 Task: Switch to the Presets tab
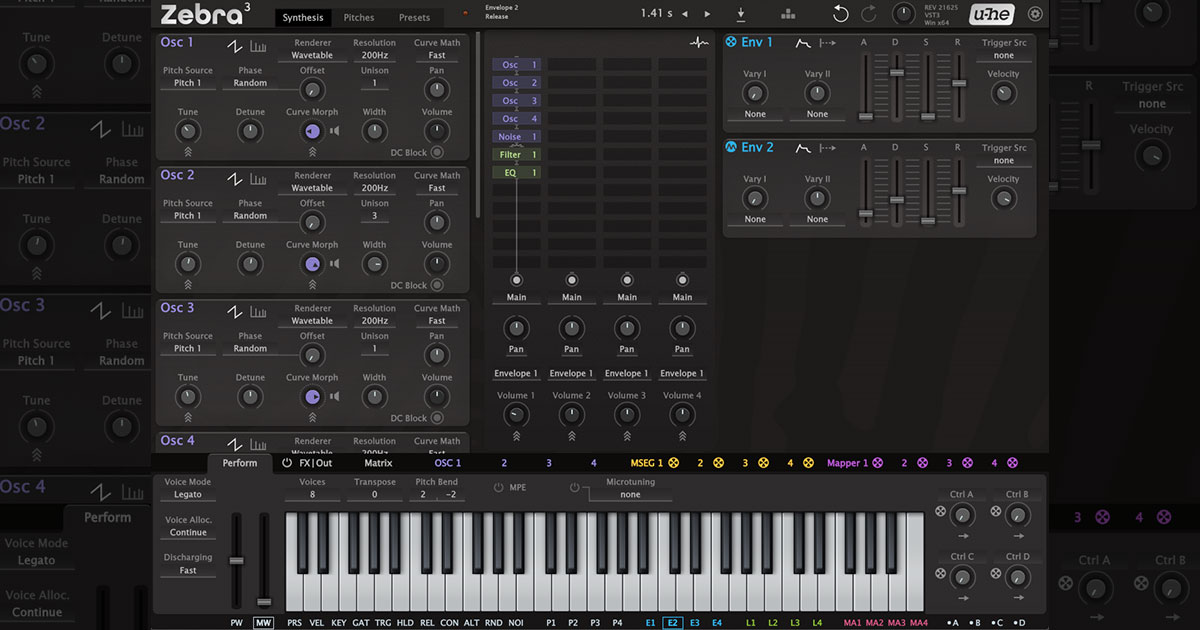pyautogui.click(x=414, y=17)
